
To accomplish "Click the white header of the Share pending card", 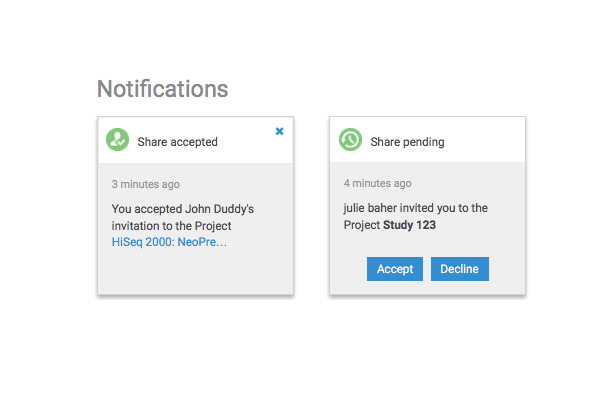I will tap(427, 140).
